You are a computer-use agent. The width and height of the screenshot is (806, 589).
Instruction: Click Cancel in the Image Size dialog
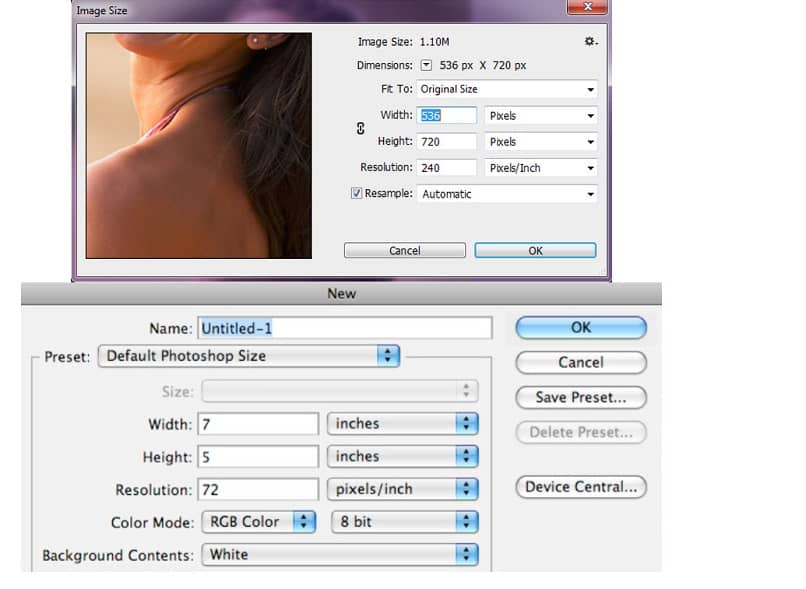tap(405, 250)
